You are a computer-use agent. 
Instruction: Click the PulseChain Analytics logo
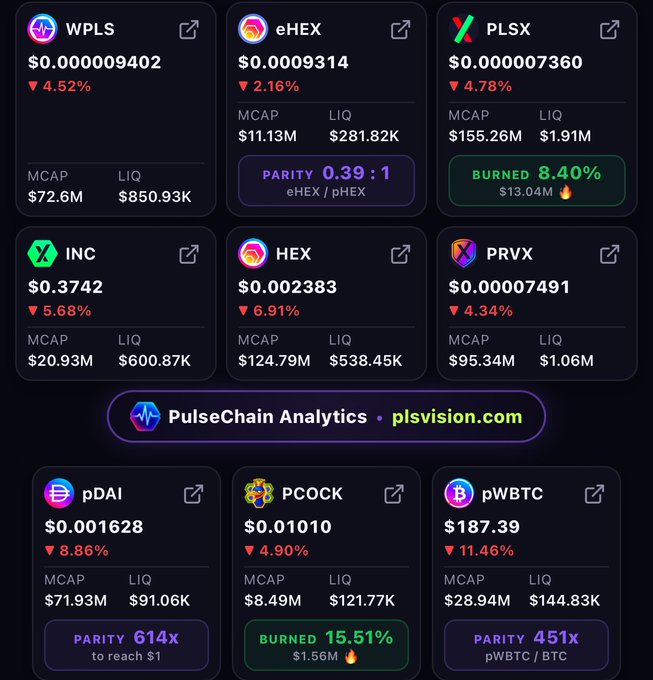(145, 416)
